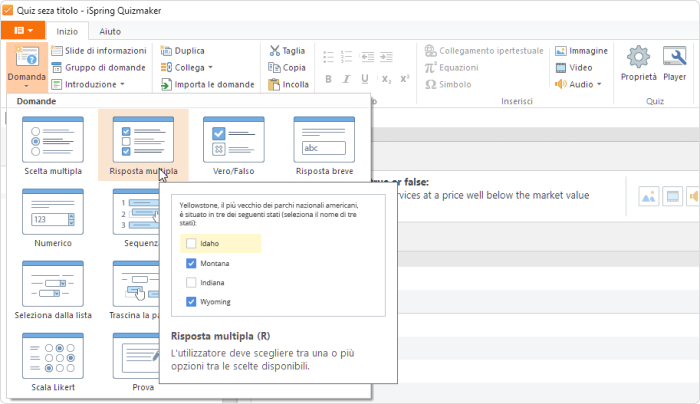This screenshot has width=700, height=404.
Task: Choose Prova essay question type
Action: tap(136, 362)
